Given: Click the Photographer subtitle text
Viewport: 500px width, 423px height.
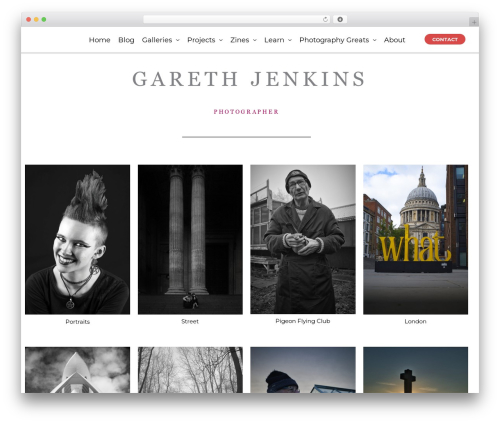Looking at the screenshot, I should (246, 112).
